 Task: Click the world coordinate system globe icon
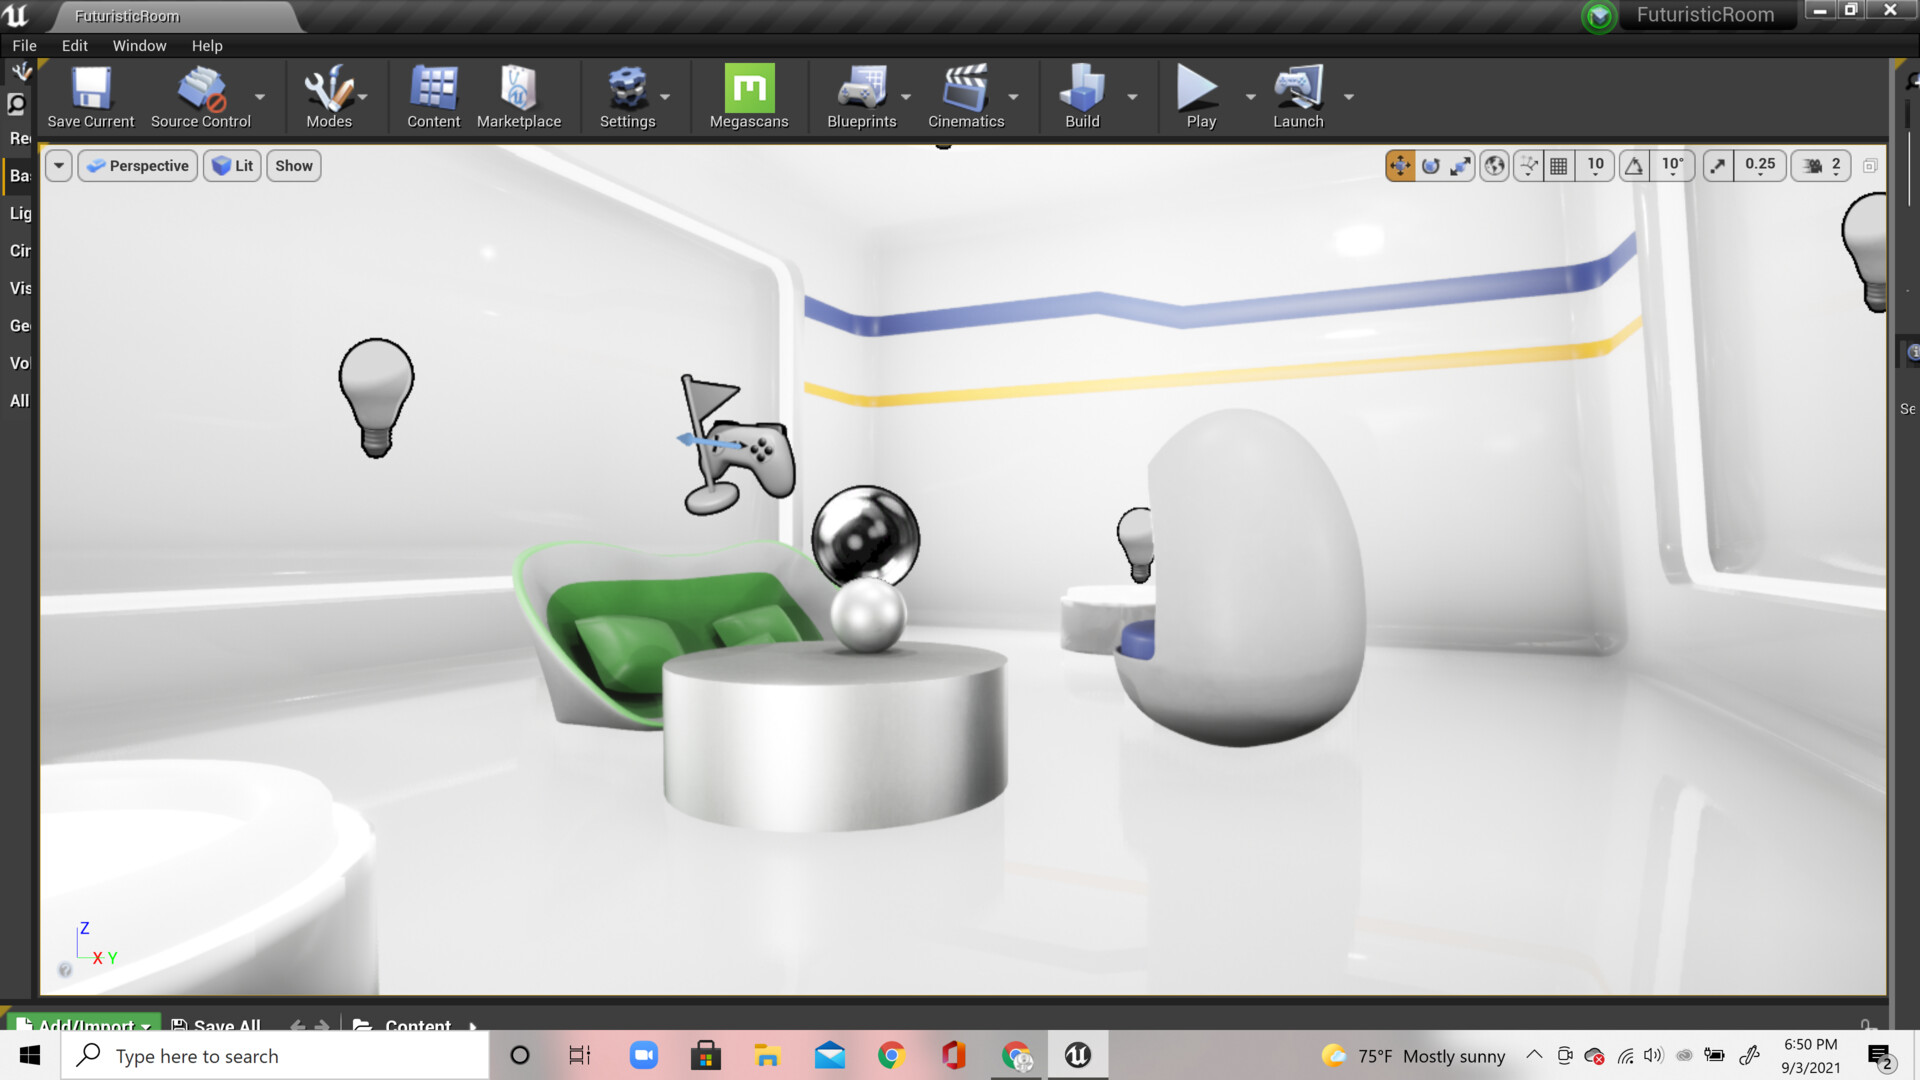[x=1494, y=166]
